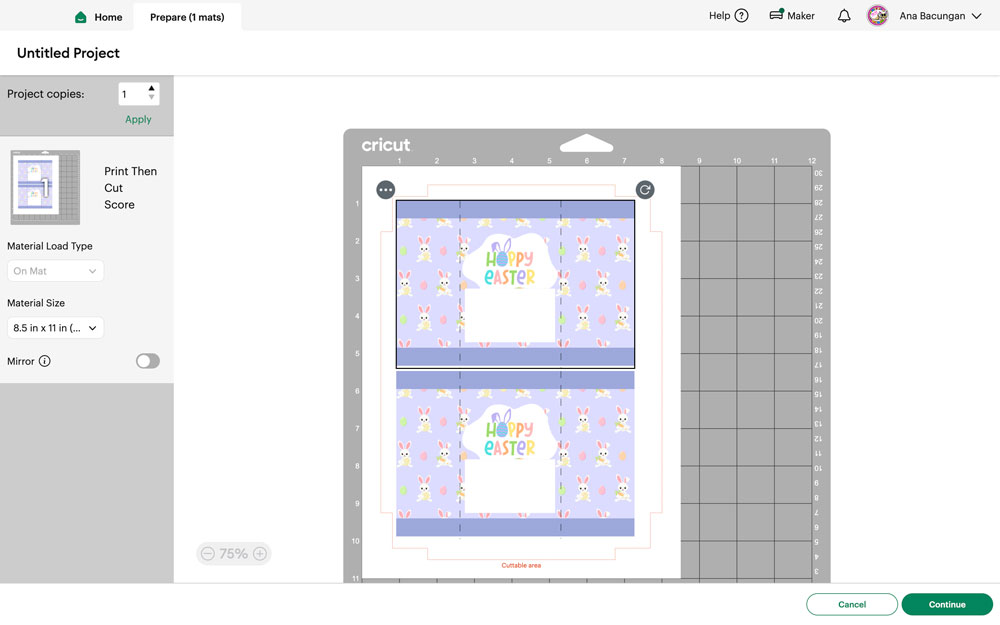Screen dimensions: 1000x625
Task: Select the Prepare (1 mats) tab
Action: (187, 17)
